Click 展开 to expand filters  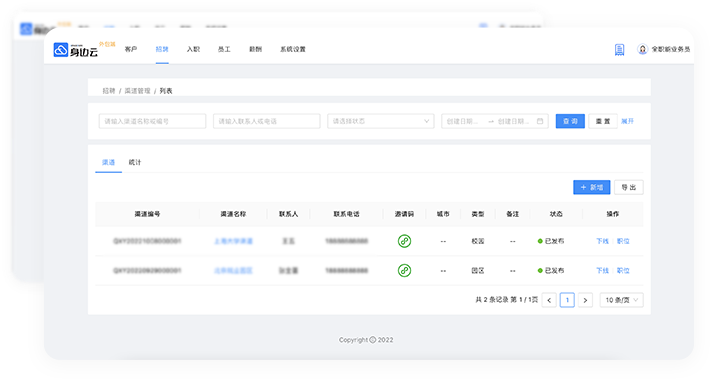pyautogui.click(x=627, y=121)
